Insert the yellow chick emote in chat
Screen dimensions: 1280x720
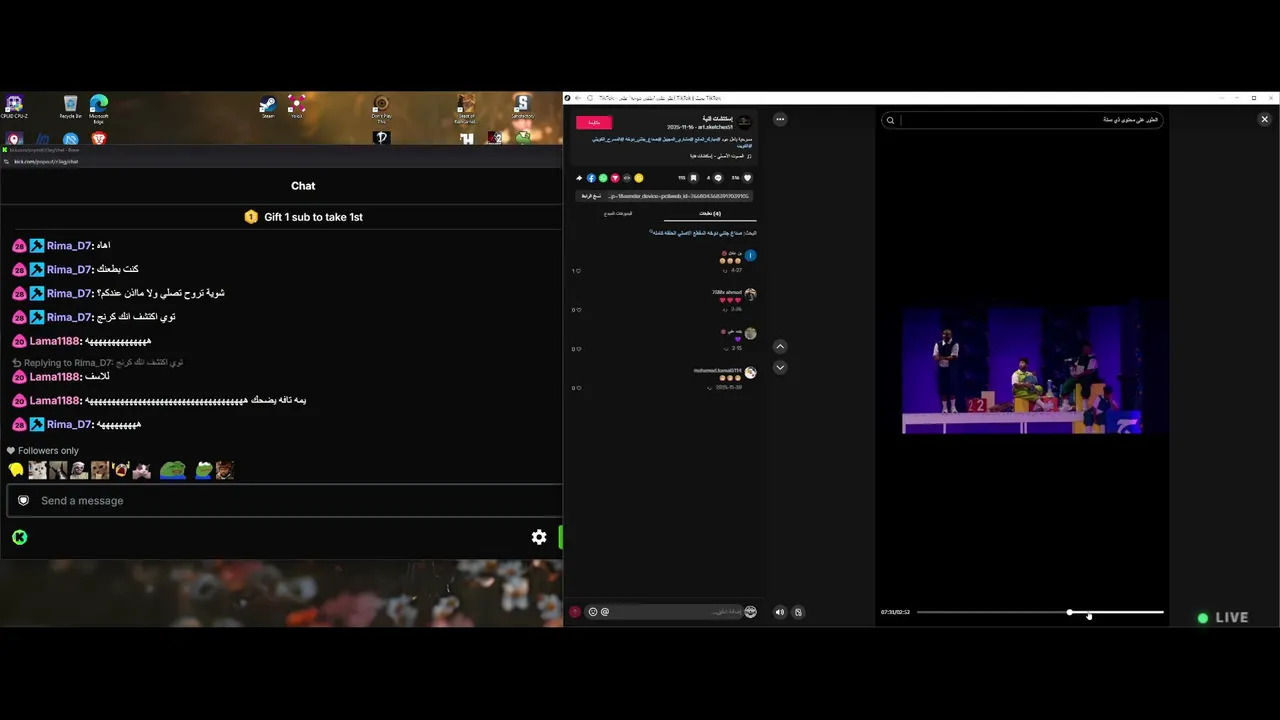(16, 470)
